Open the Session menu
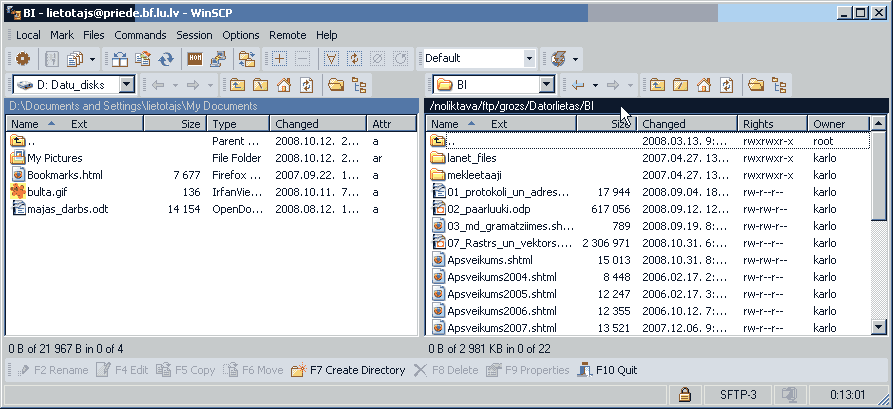This screenshot has height=409, width=893. click(194, 35)
